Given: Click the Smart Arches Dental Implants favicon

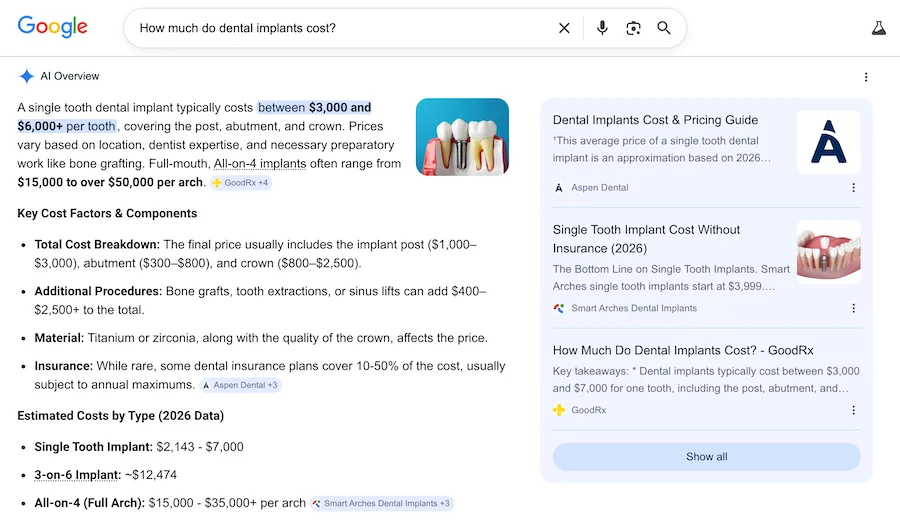Looking at the screenshot, I should (558, 308).
